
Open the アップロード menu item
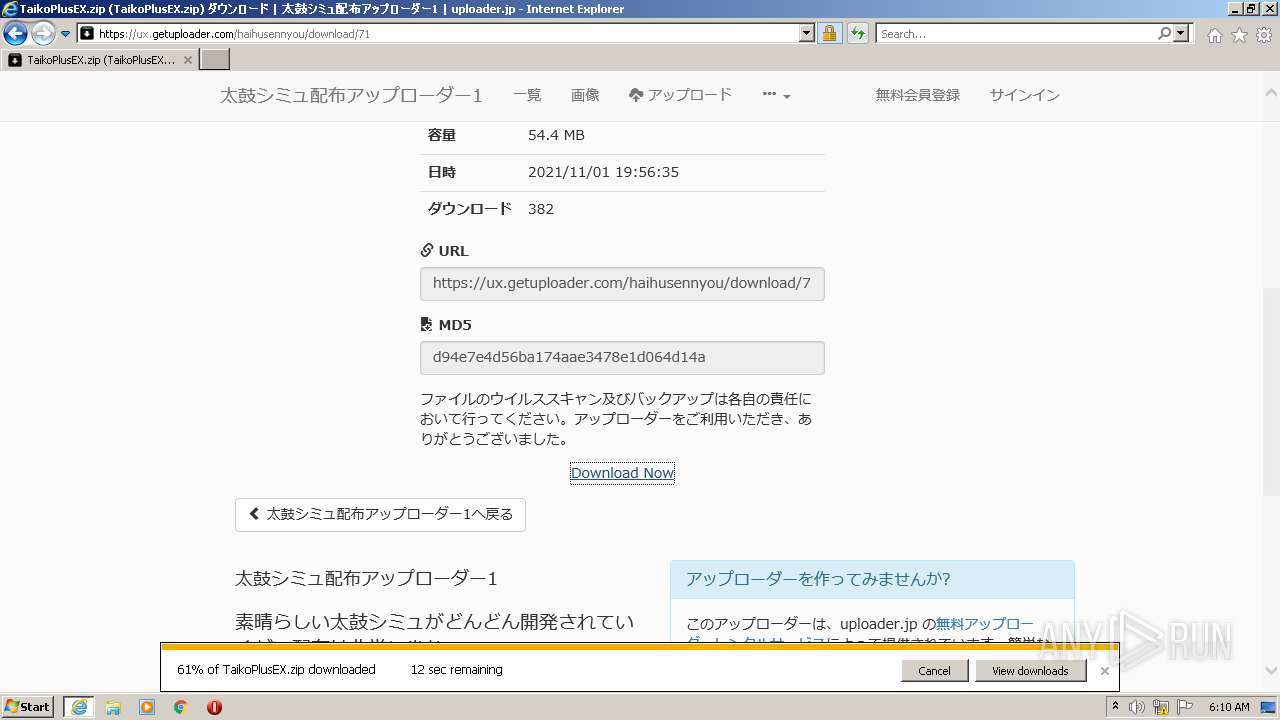pos(680,95)
